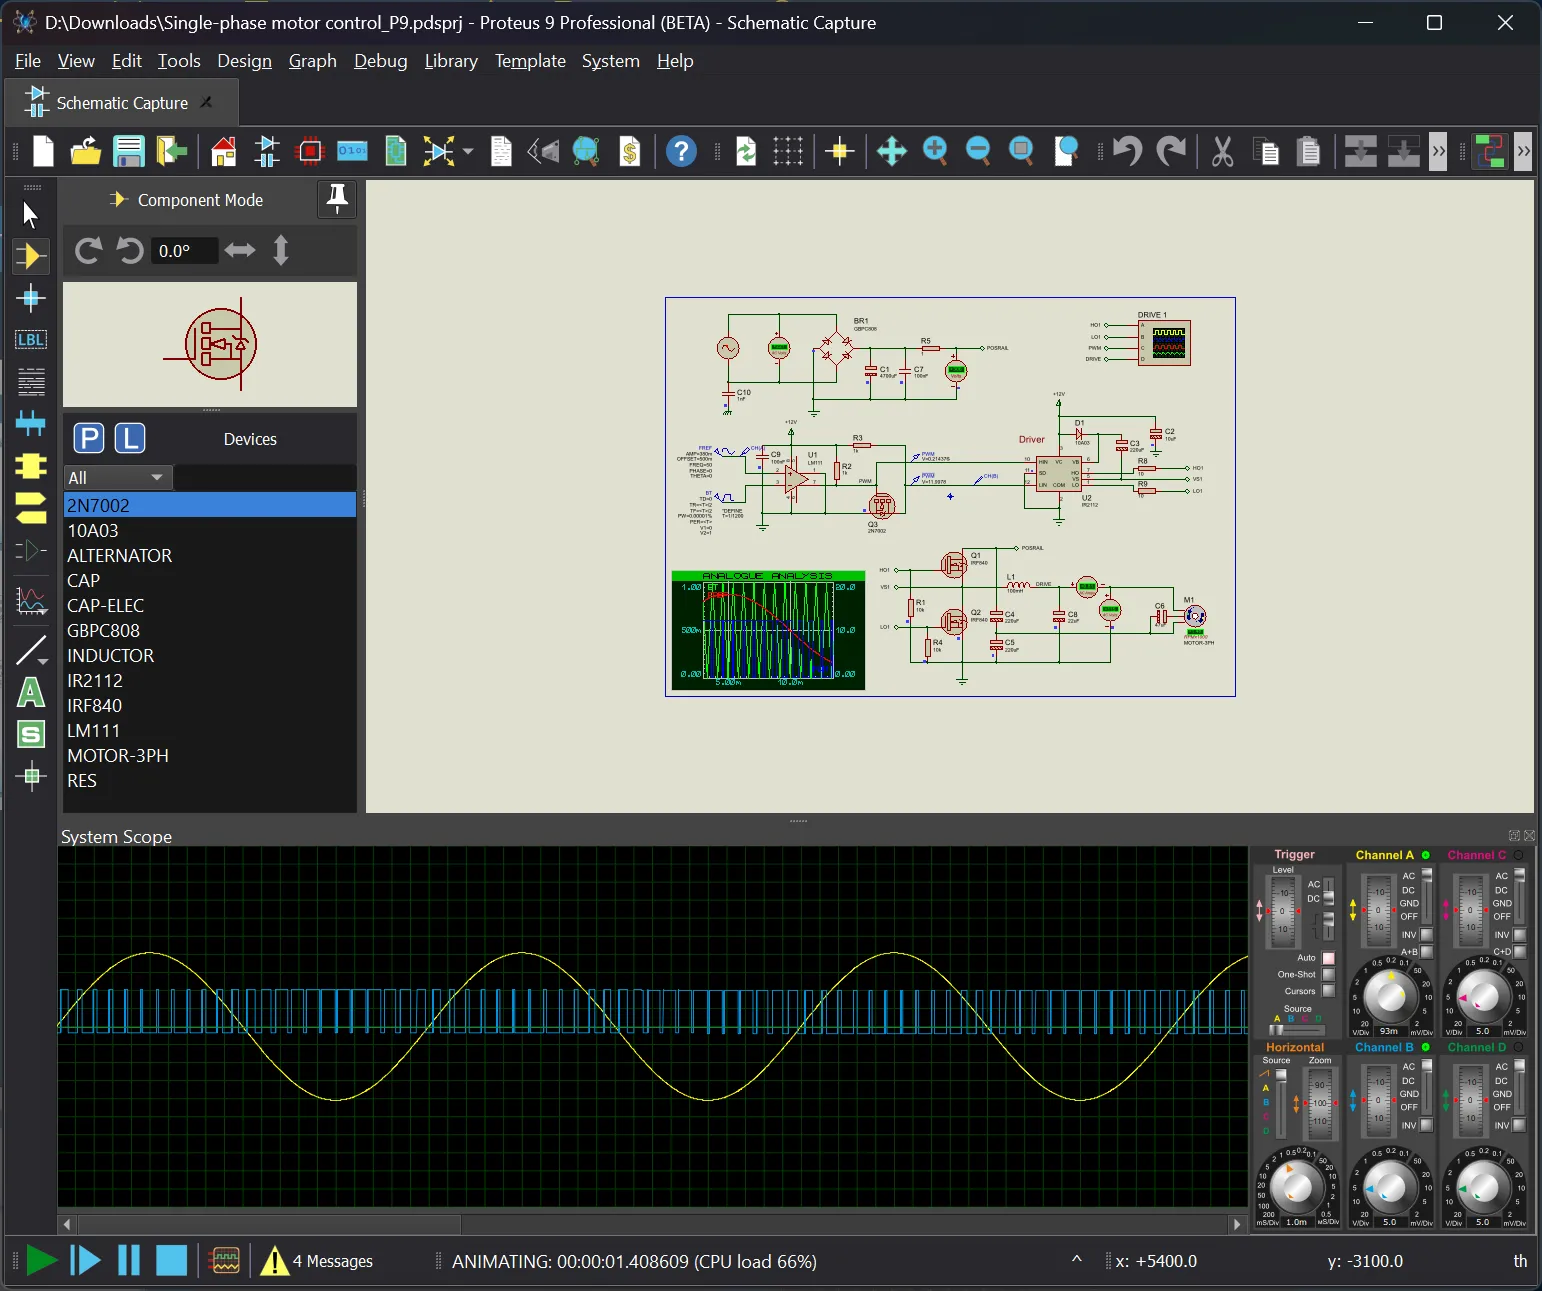Select the Junction Dot mode tool

pos(31,298)
